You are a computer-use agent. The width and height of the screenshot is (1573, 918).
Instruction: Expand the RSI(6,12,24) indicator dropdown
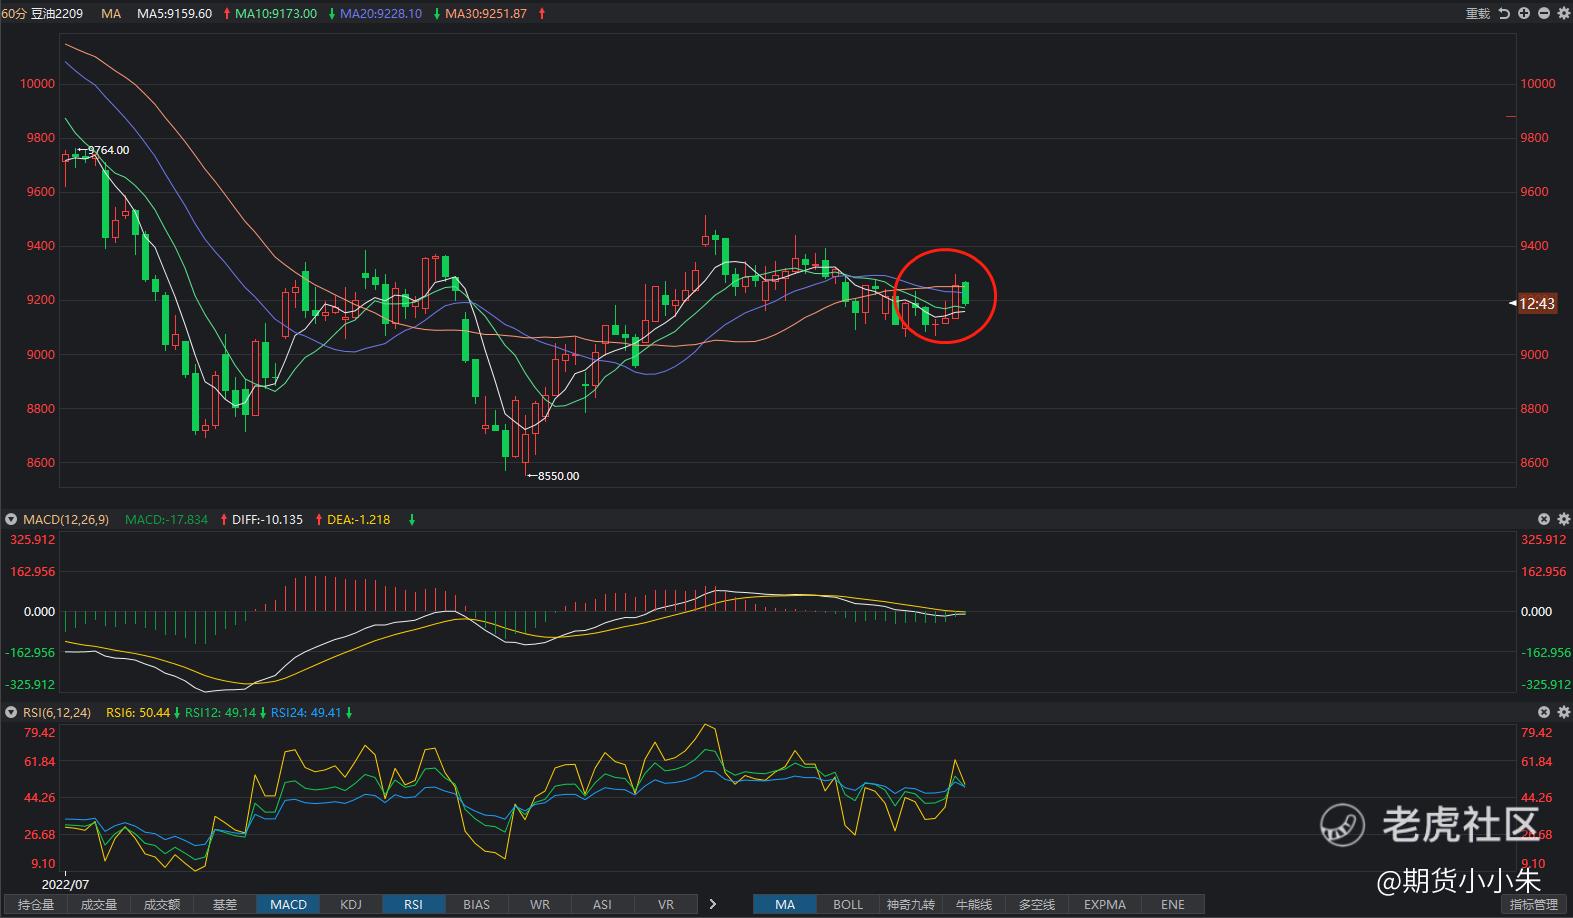[x=12, y=713]
